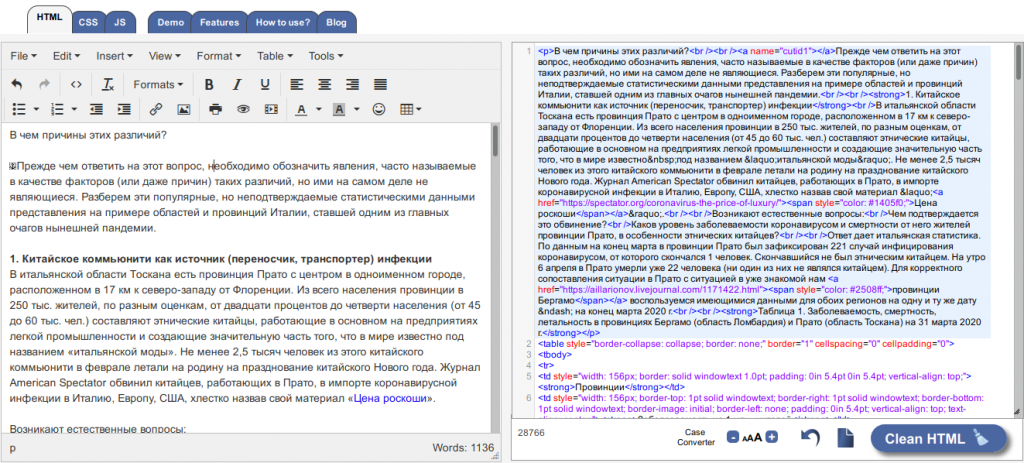
Task: Open Edit menu
Action: click(x=67, y=56)
